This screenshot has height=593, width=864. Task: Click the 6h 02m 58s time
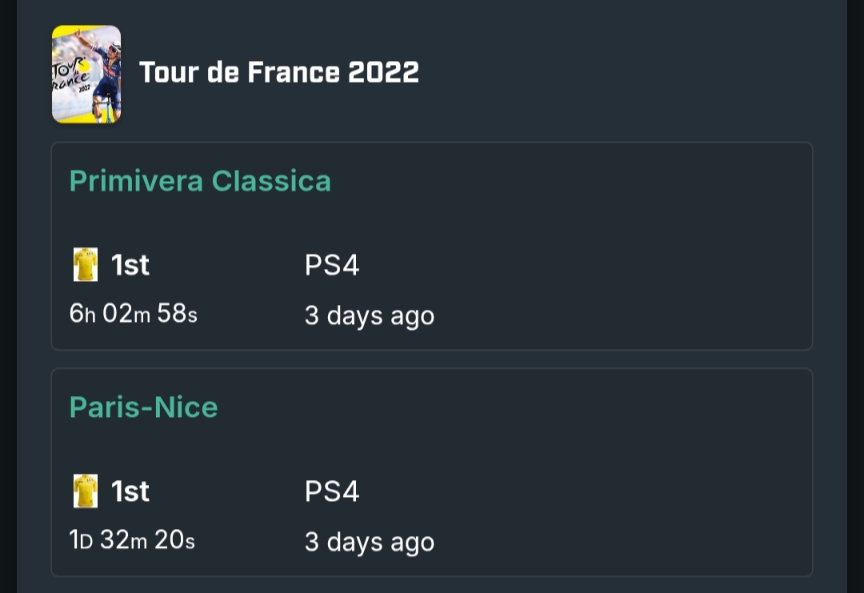coord(133,314)
